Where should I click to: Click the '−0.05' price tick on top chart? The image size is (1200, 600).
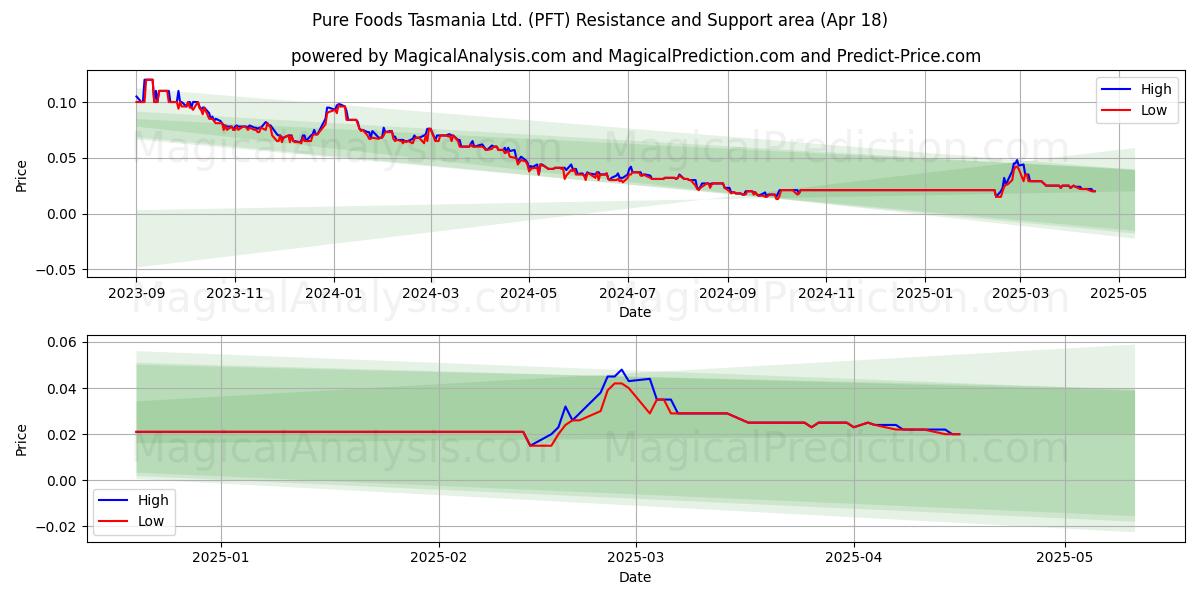(x=57, y=270)
